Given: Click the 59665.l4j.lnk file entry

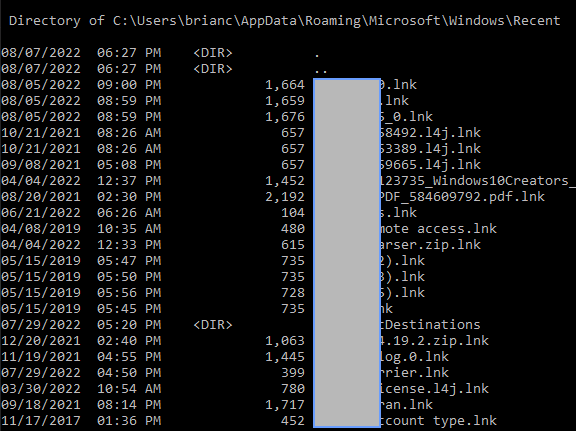Looking at the screenshot, I should coord(430,165).
